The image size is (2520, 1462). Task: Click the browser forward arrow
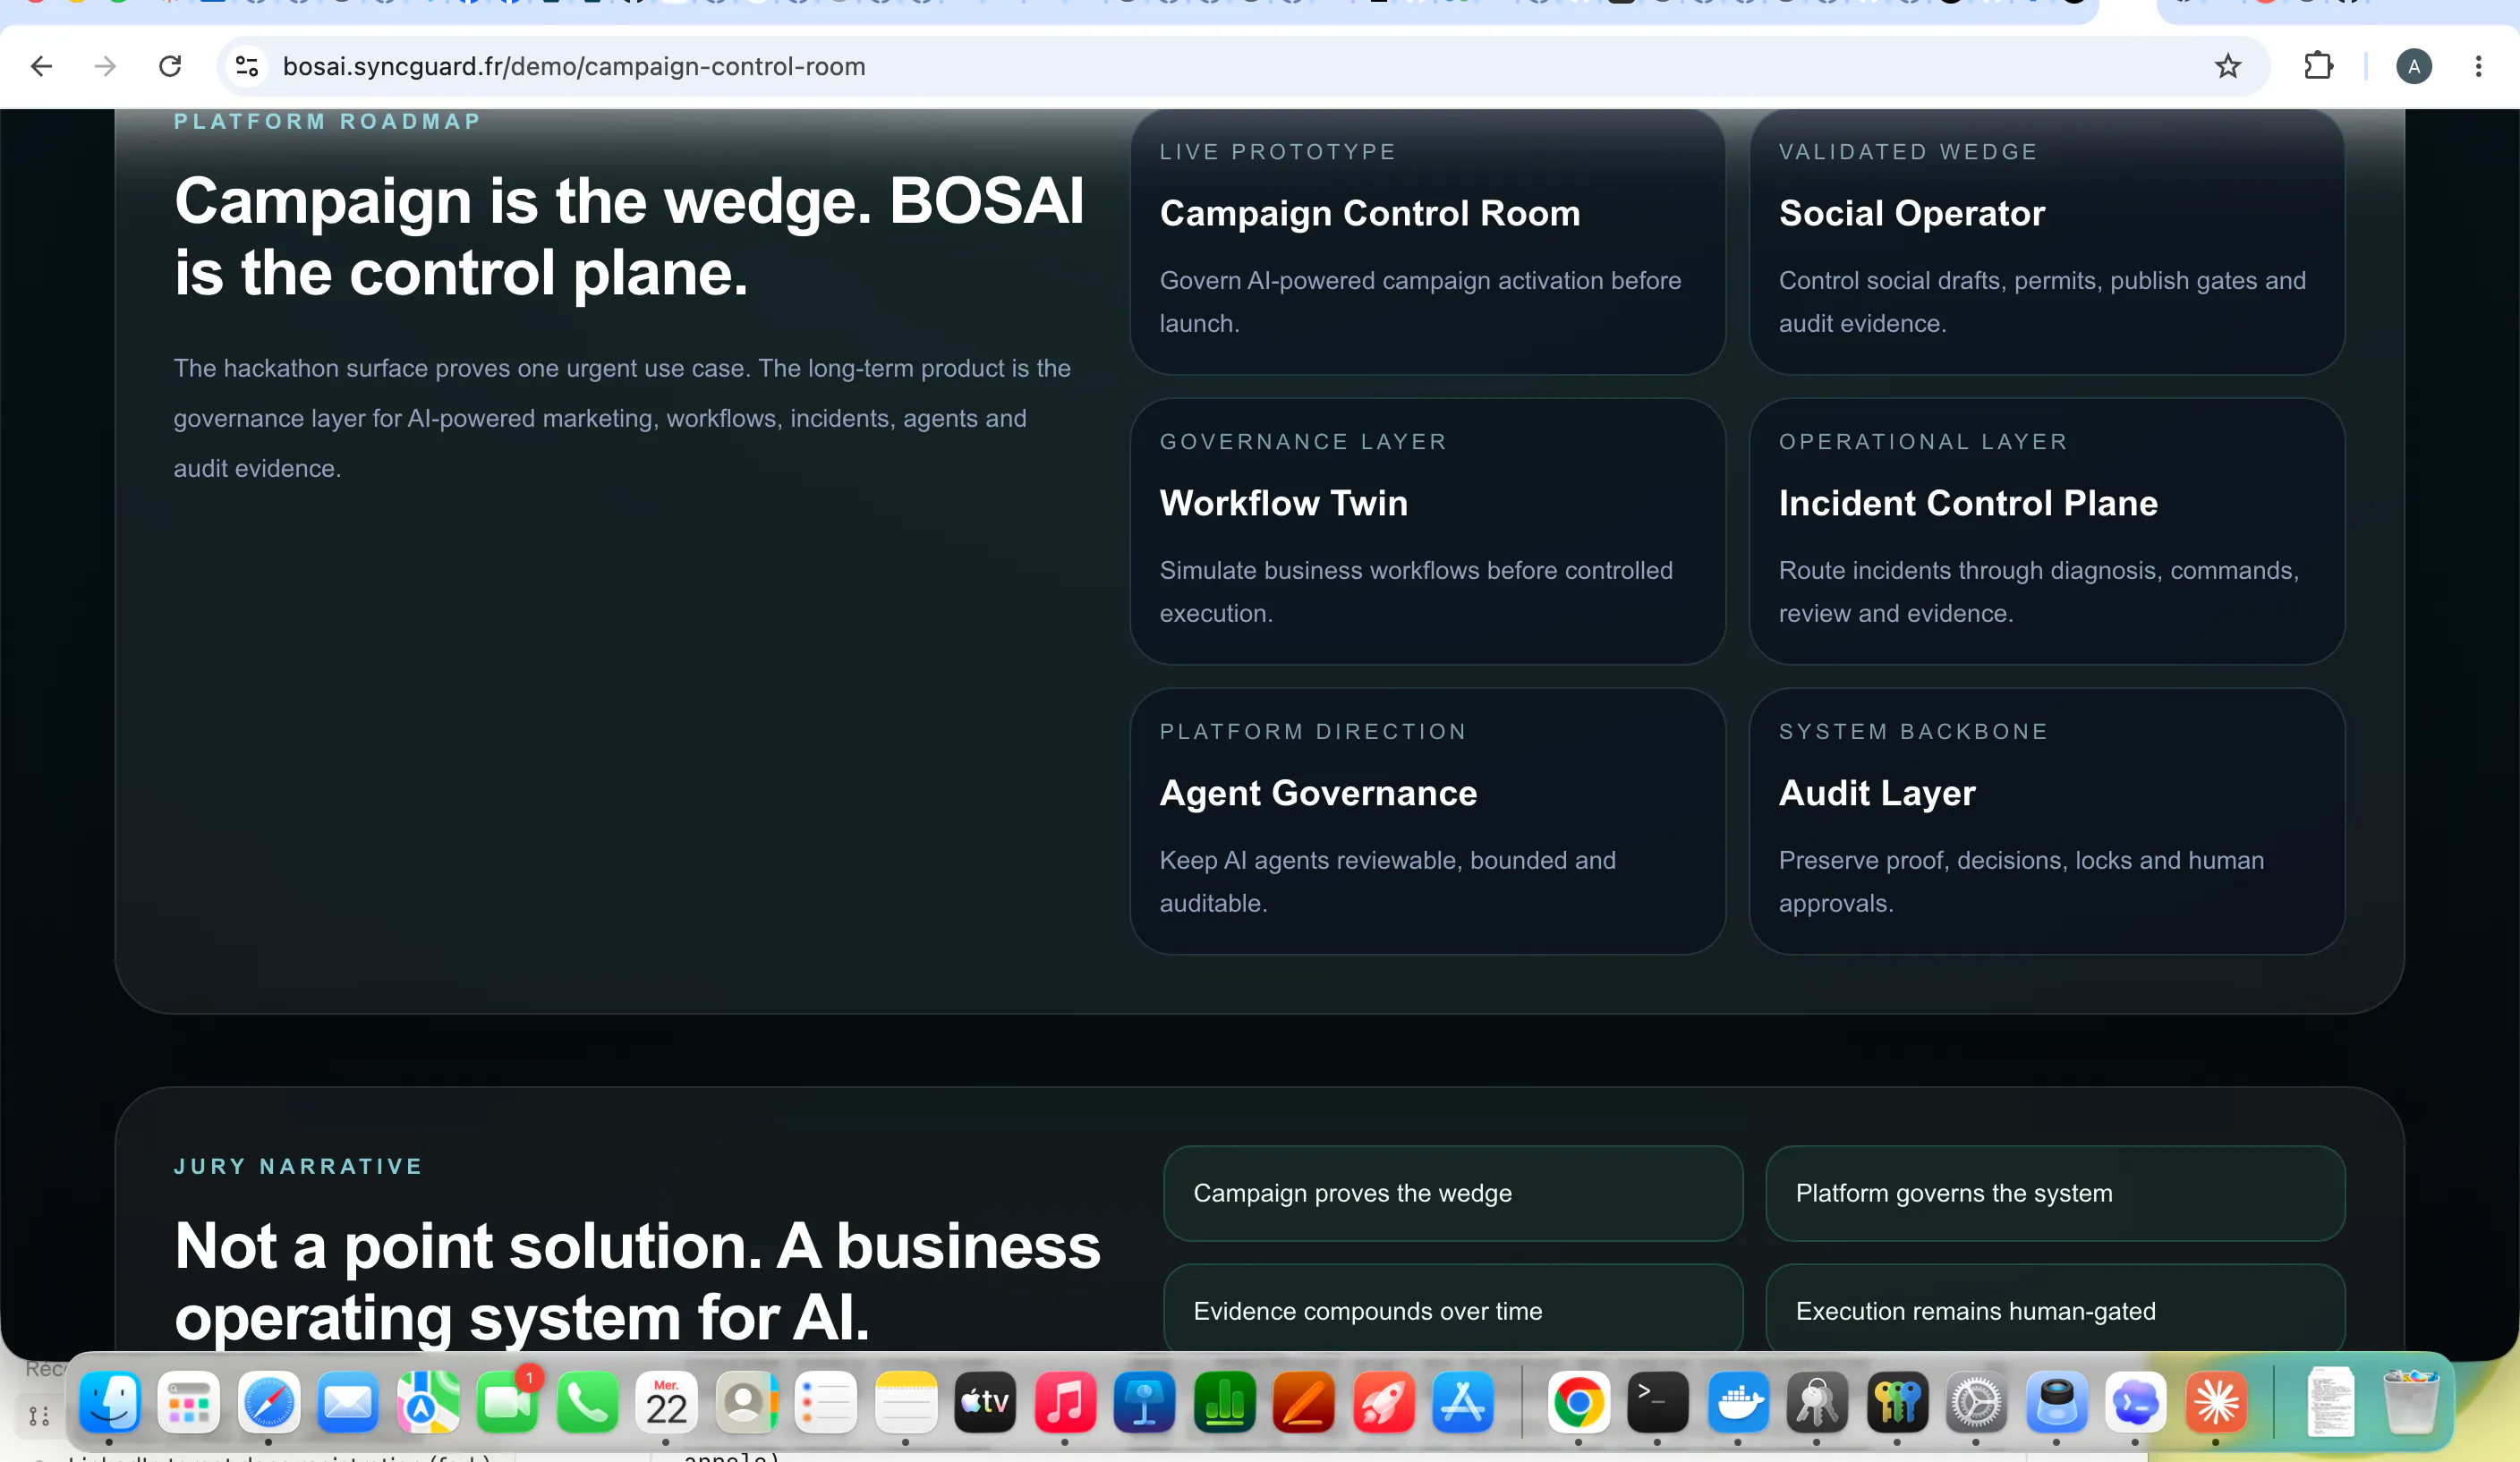pyautogui.click(x=105, y=67)
